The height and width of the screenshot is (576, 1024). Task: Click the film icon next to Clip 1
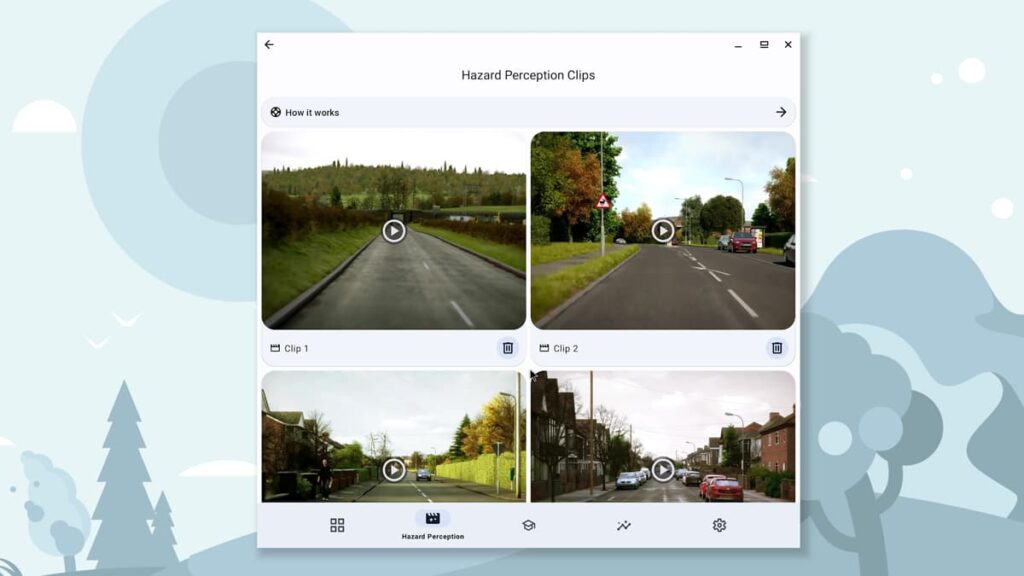coord(275,348)
